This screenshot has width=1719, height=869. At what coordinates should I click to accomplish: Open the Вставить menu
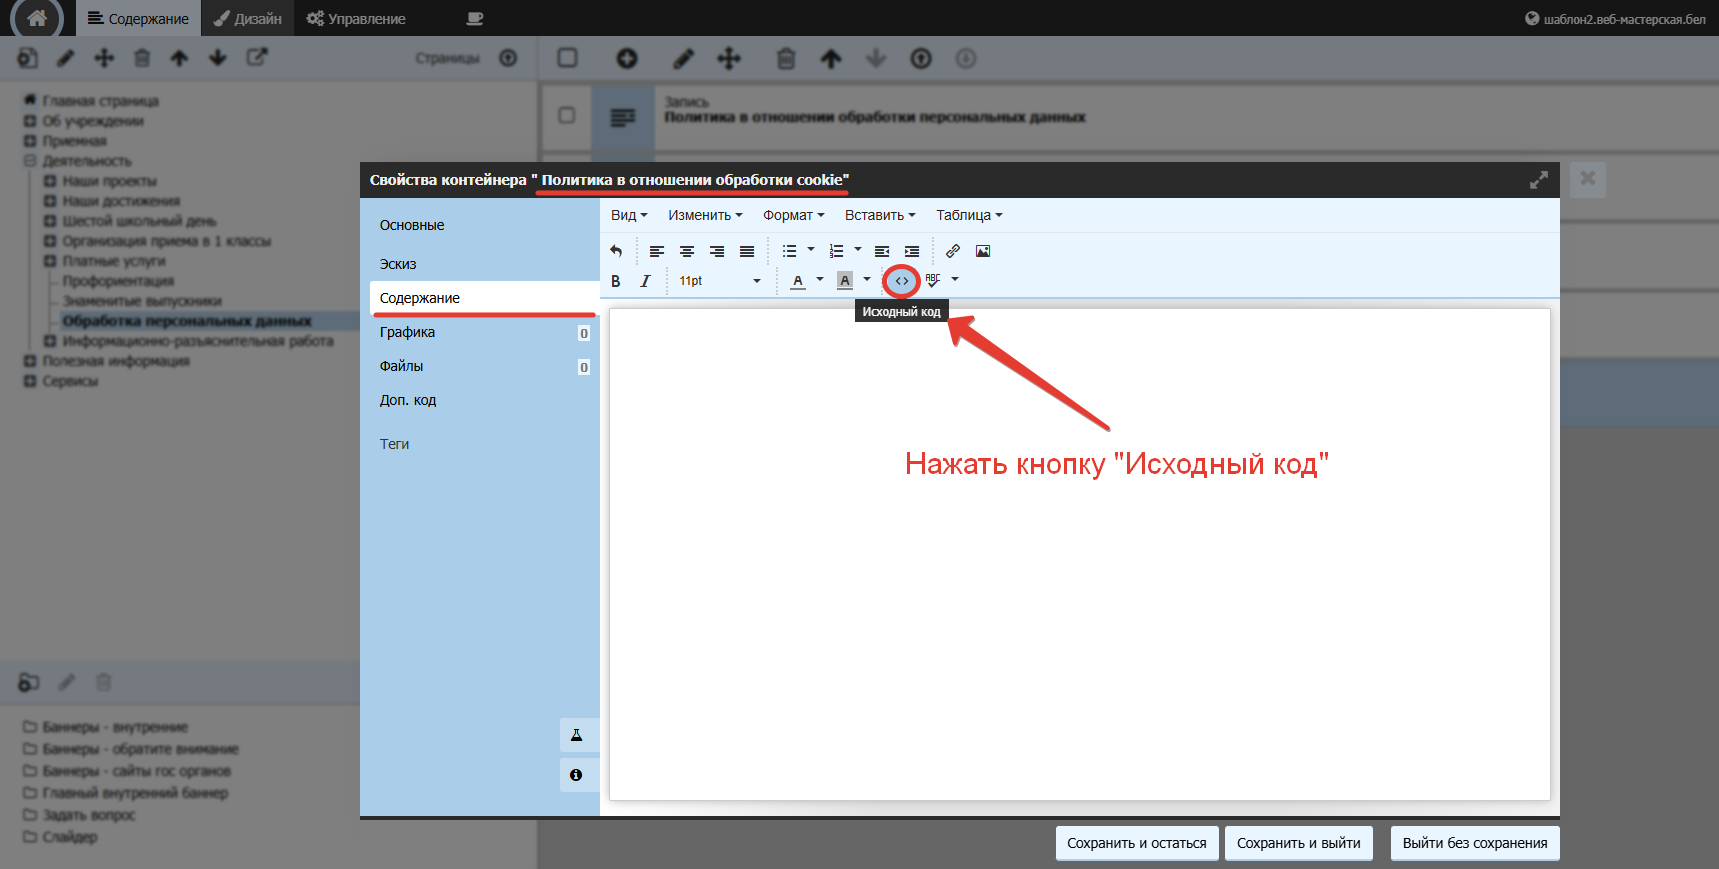pyautogui.click(x=879, y=215)
